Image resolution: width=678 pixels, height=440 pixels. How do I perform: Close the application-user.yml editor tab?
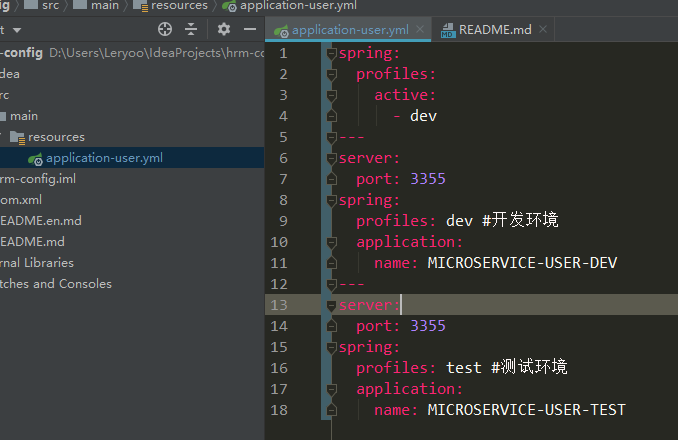(x=418, y=30)
